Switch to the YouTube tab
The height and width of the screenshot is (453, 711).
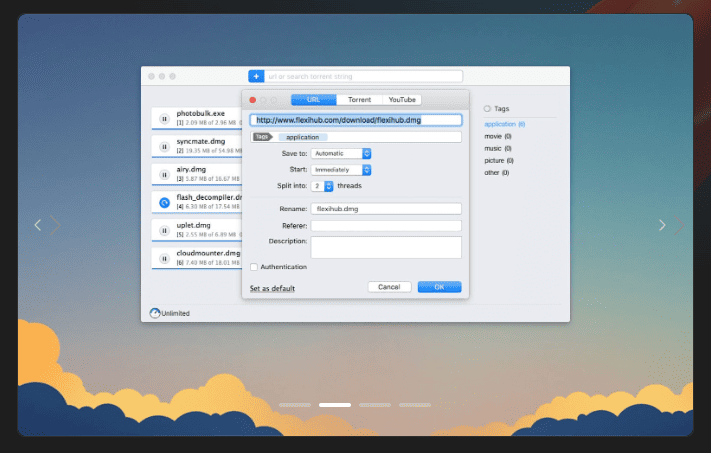click(402, 100)
